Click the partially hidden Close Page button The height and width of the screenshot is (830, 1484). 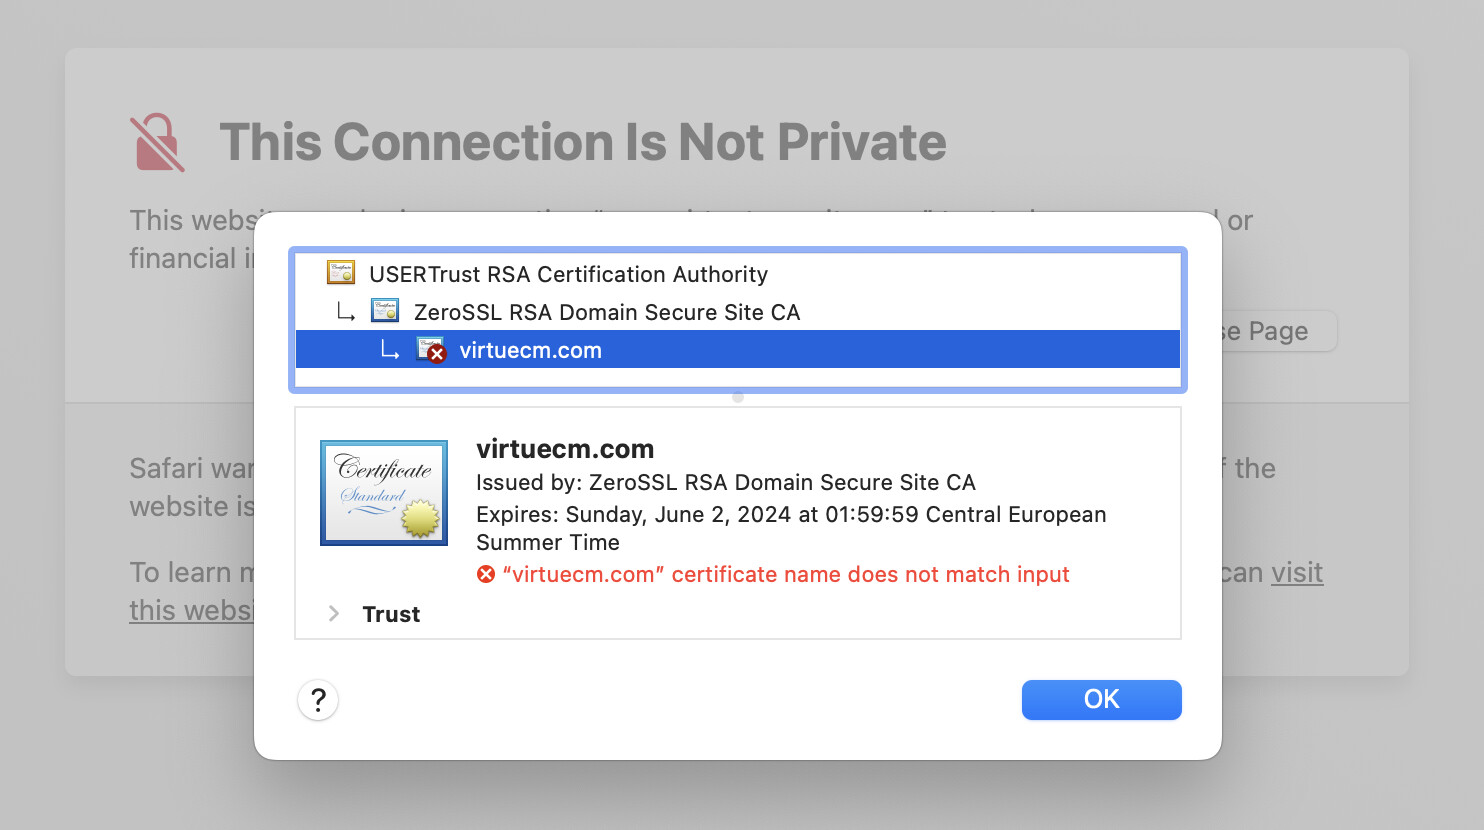coord(1278,331)
